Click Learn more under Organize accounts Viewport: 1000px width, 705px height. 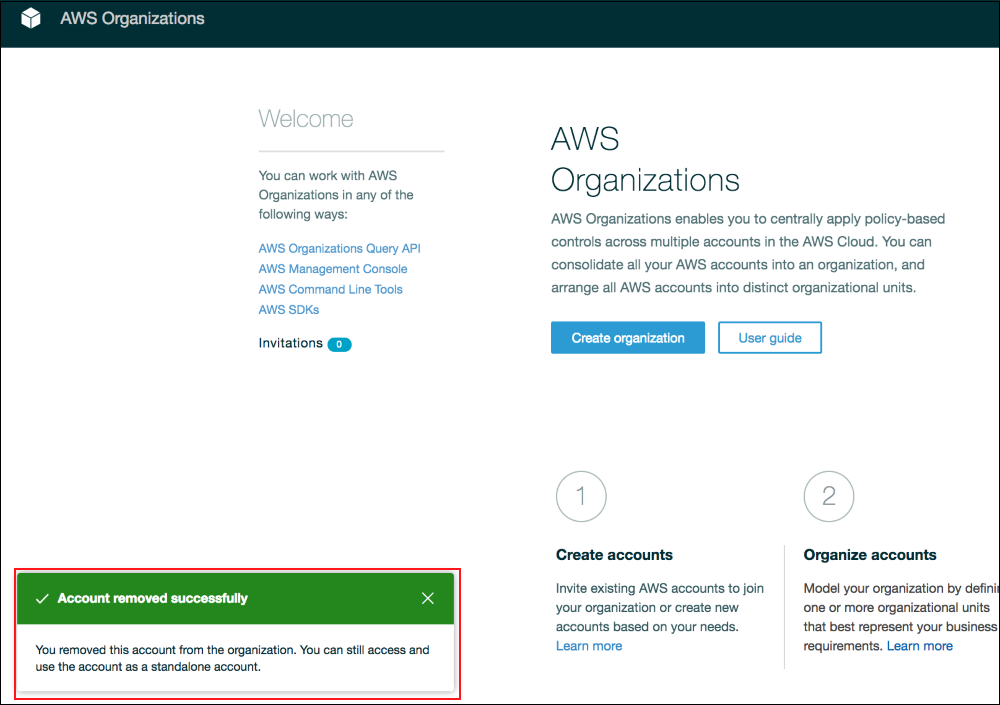pos(919,646)
